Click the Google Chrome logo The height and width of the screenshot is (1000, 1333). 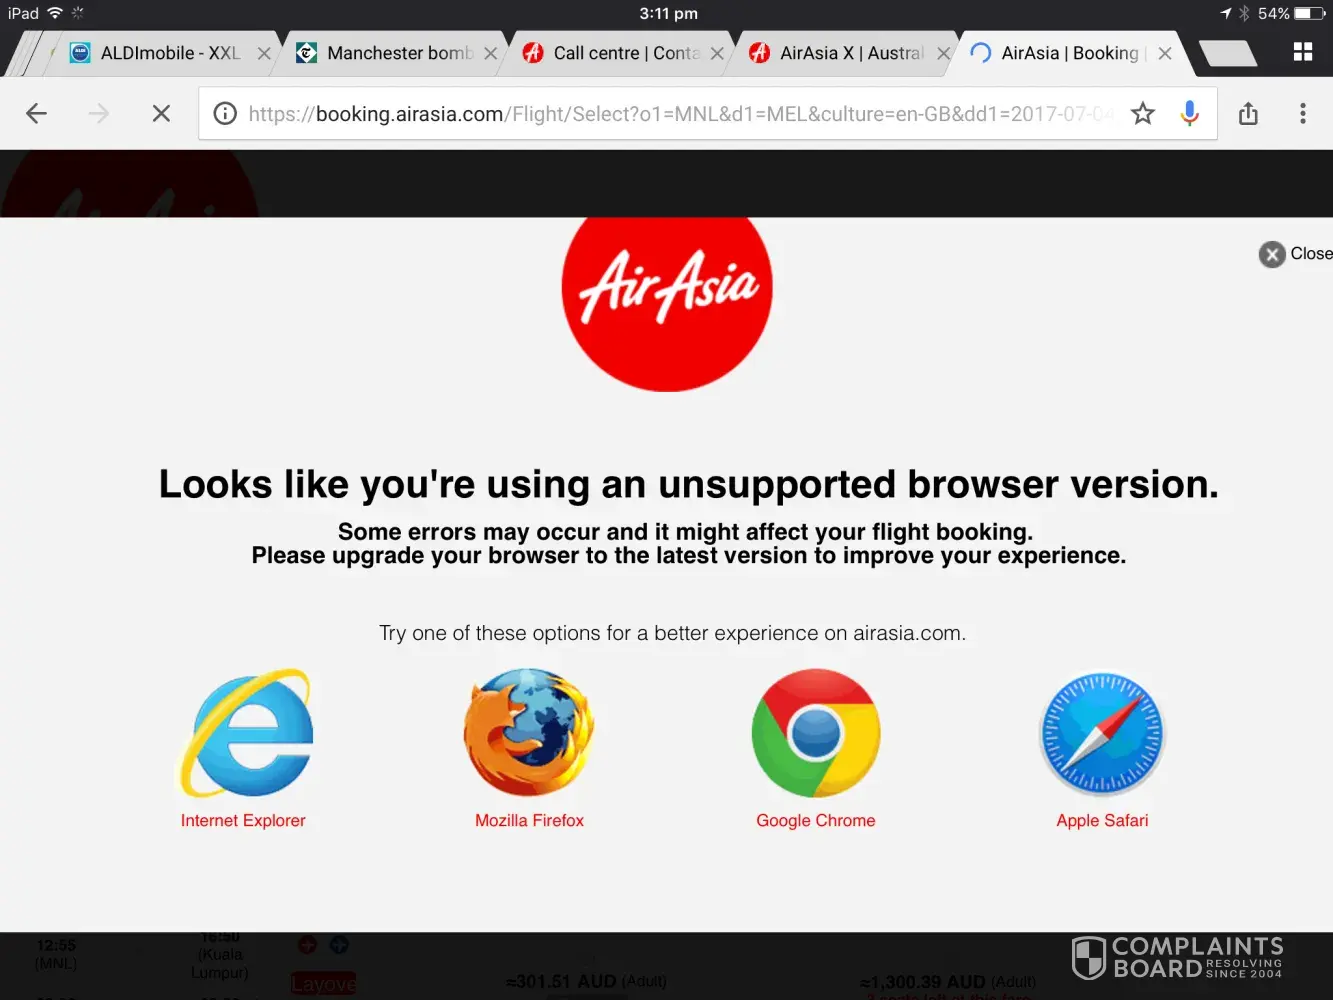coord(816,733)
